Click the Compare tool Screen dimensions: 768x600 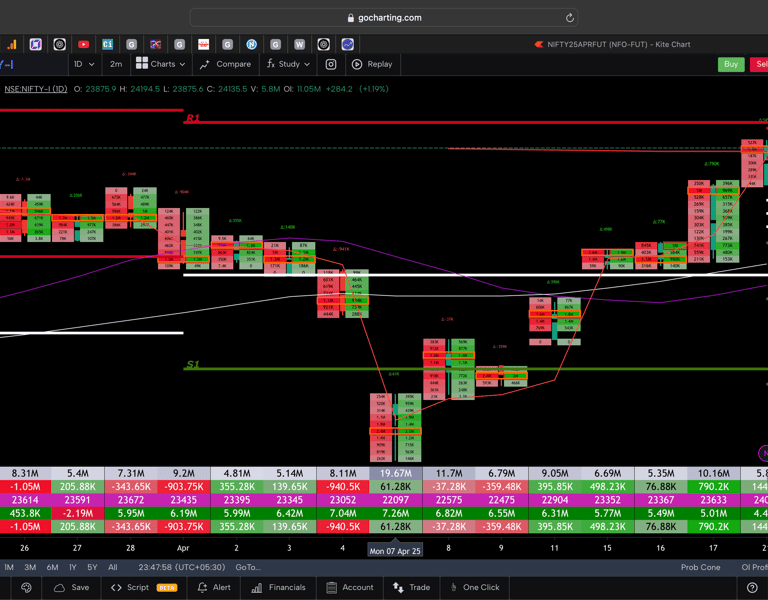225,64
